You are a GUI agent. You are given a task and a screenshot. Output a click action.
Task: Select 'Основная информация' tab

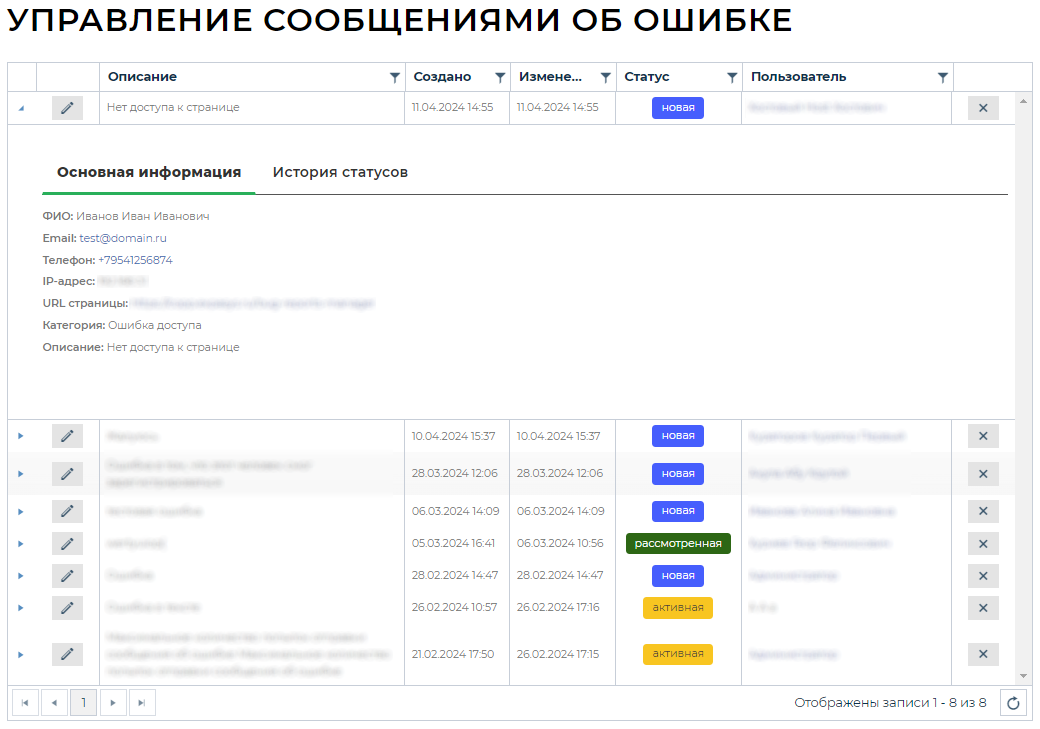149,172
